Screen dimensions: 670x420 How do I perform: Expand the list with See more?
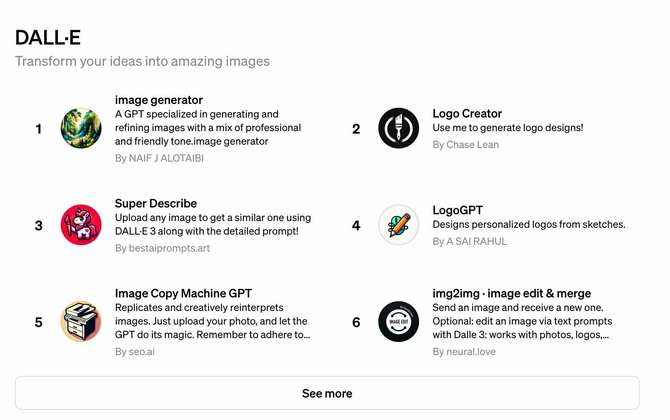pyautogui.click(x=327, y=393)
